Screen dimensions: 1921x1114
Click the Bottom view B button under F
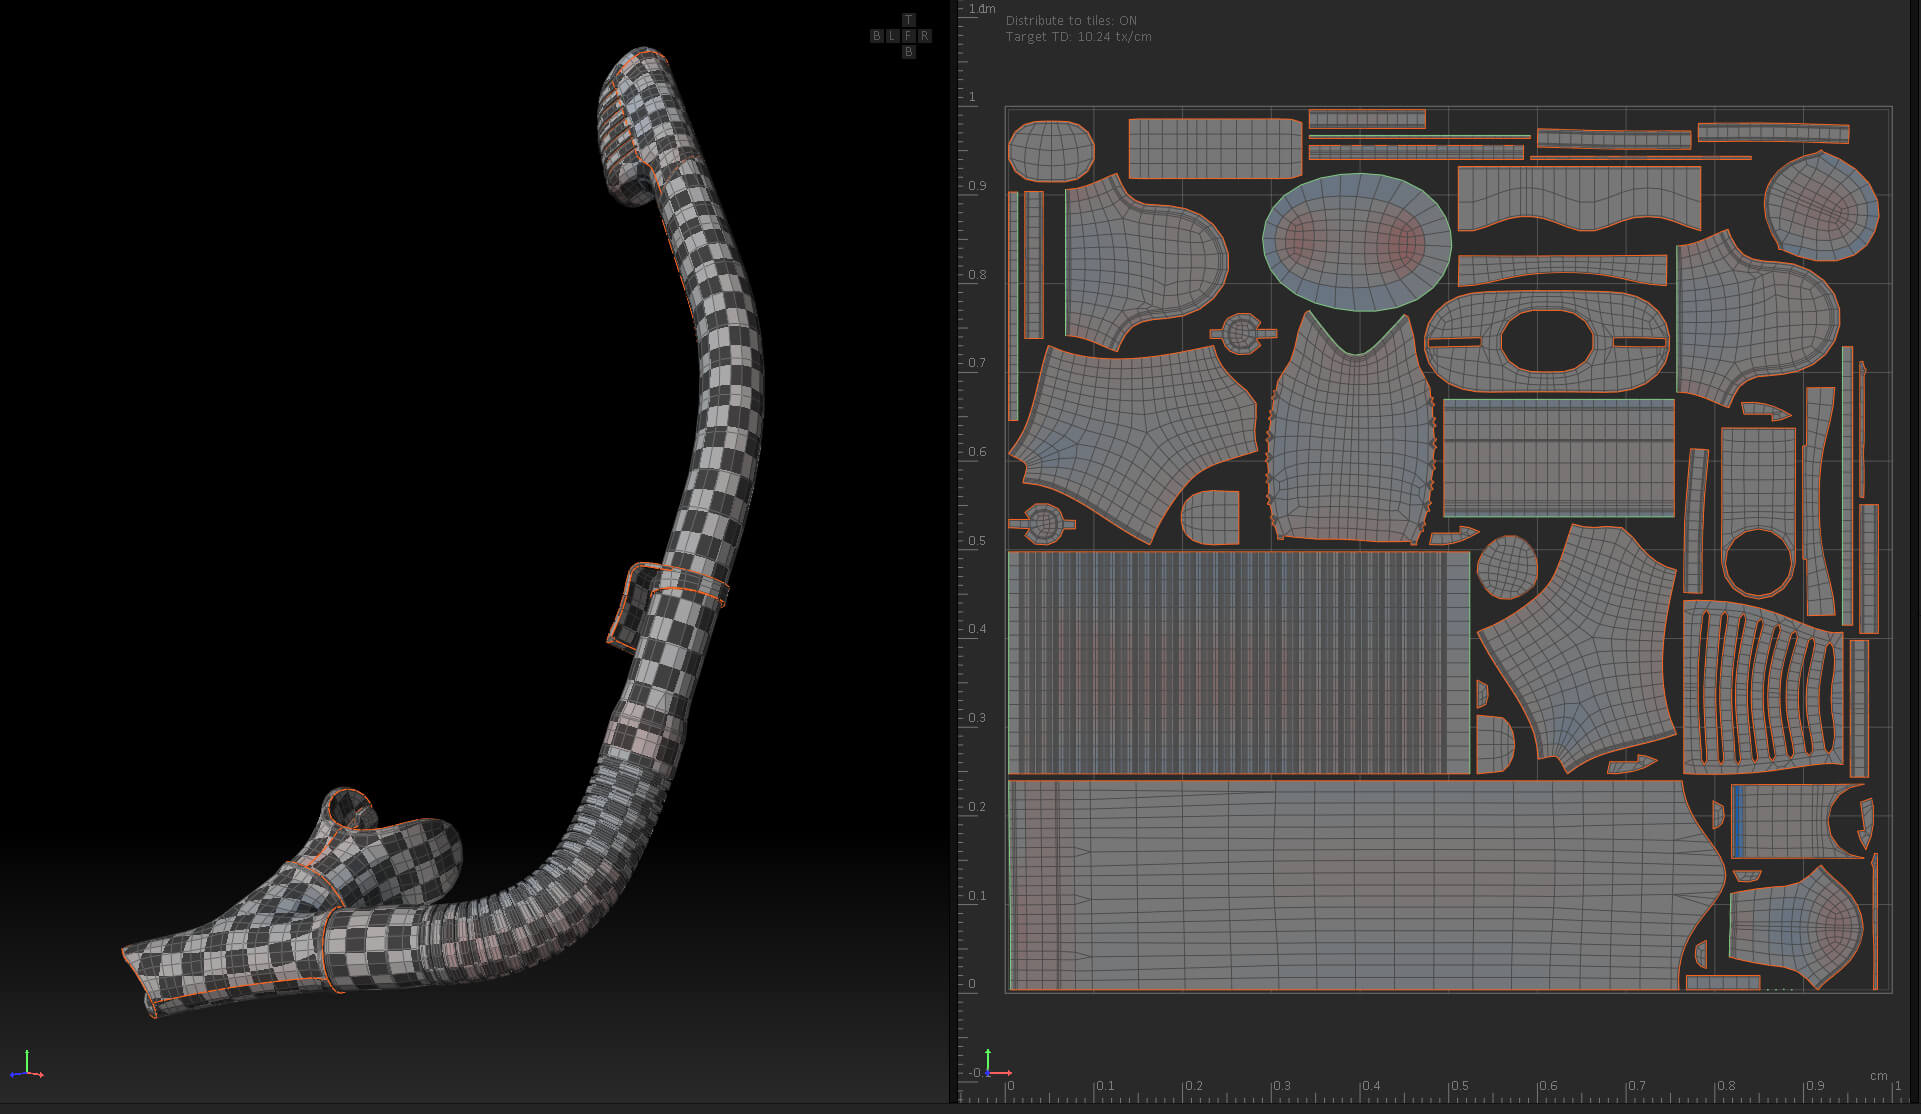(x=908, y=52)
